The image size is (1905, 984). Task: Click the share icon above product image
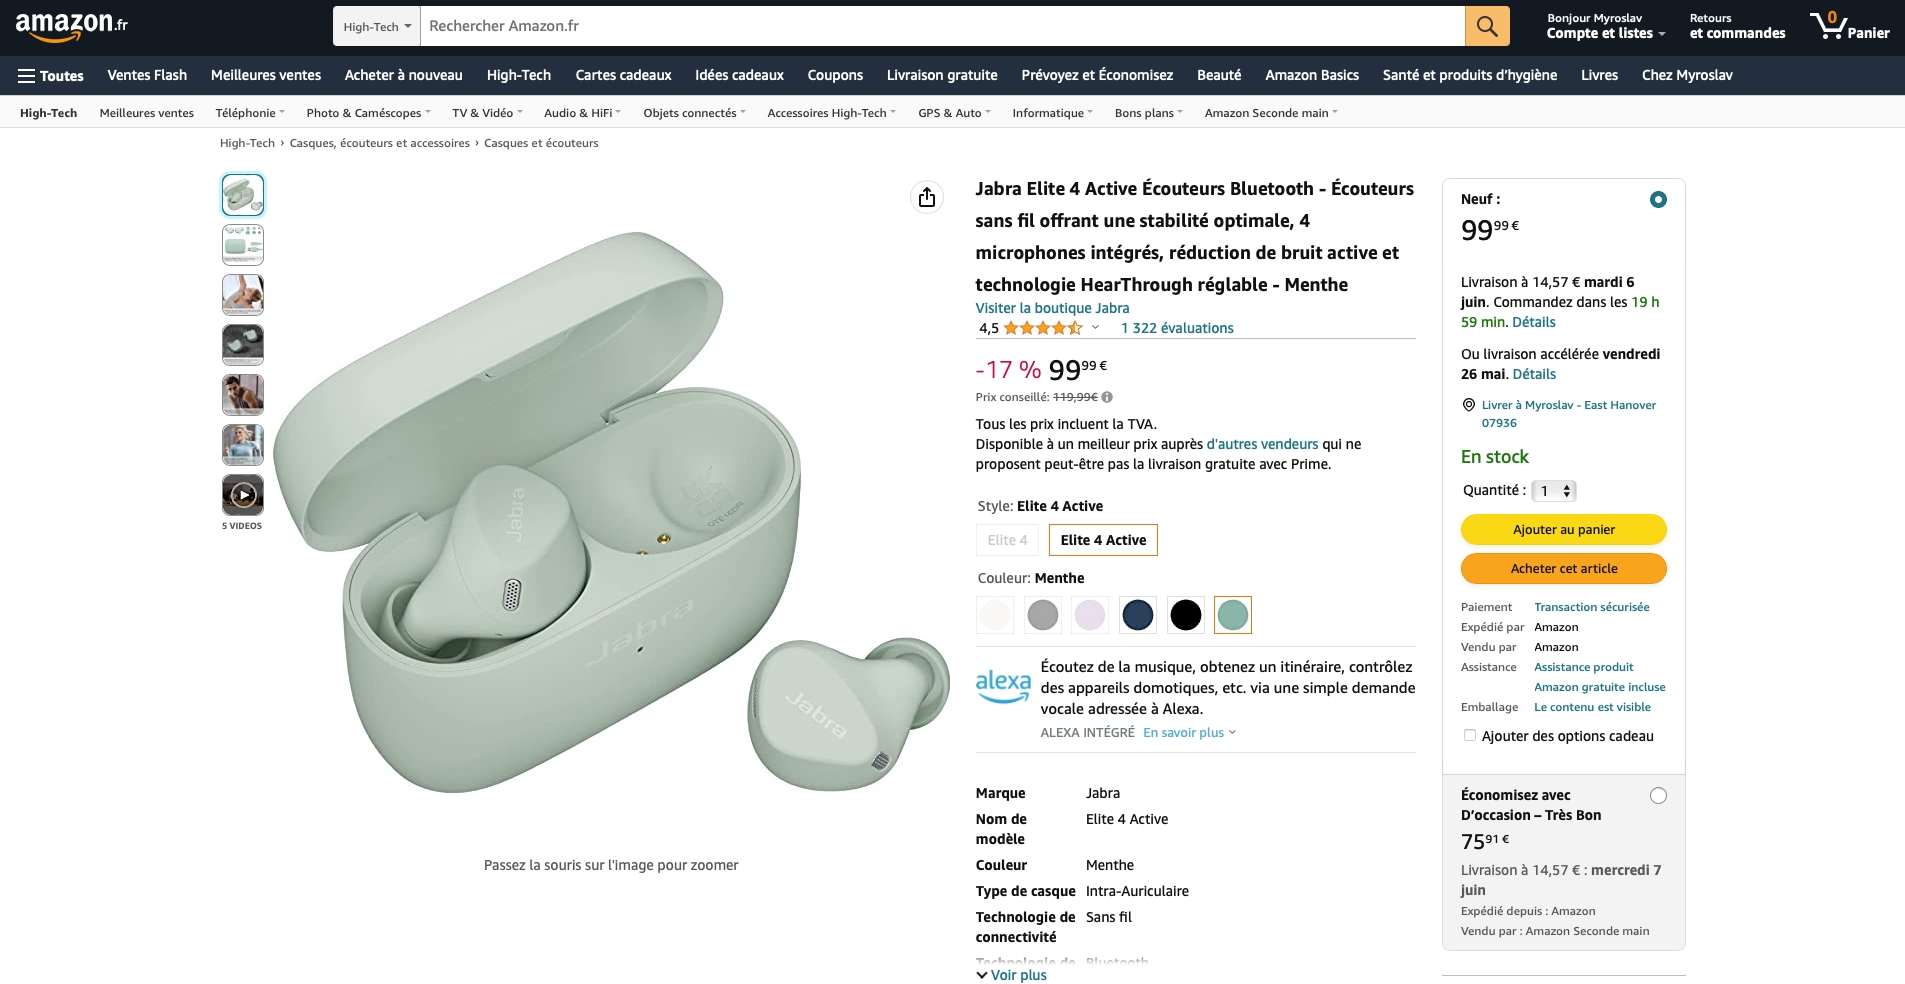coord(927,197)
